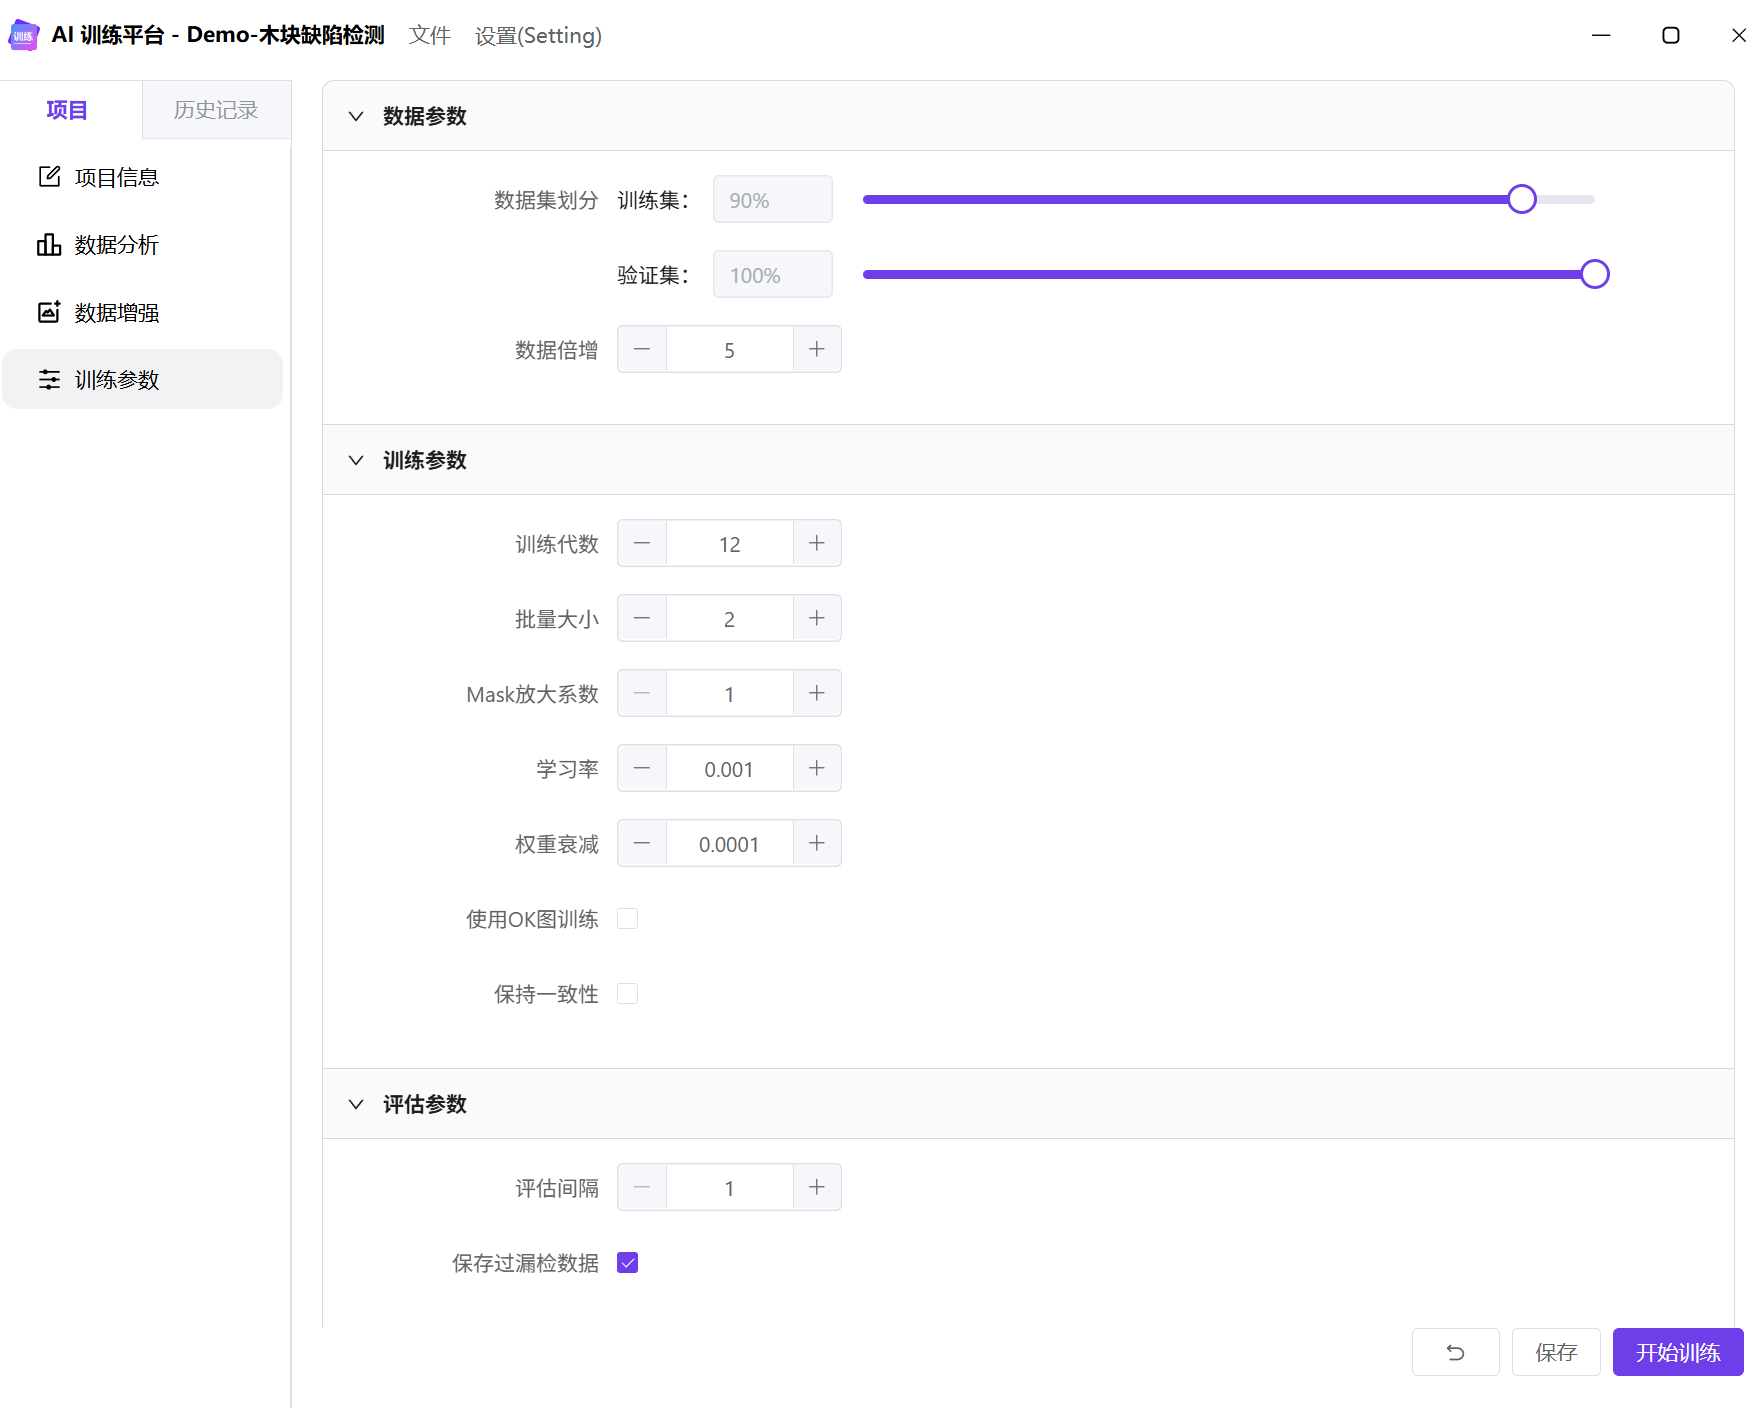This screenshot has width=1763, height=1408.
Task: Increase 学习率 with the plus icon
Action: click(x=817, y=768)
